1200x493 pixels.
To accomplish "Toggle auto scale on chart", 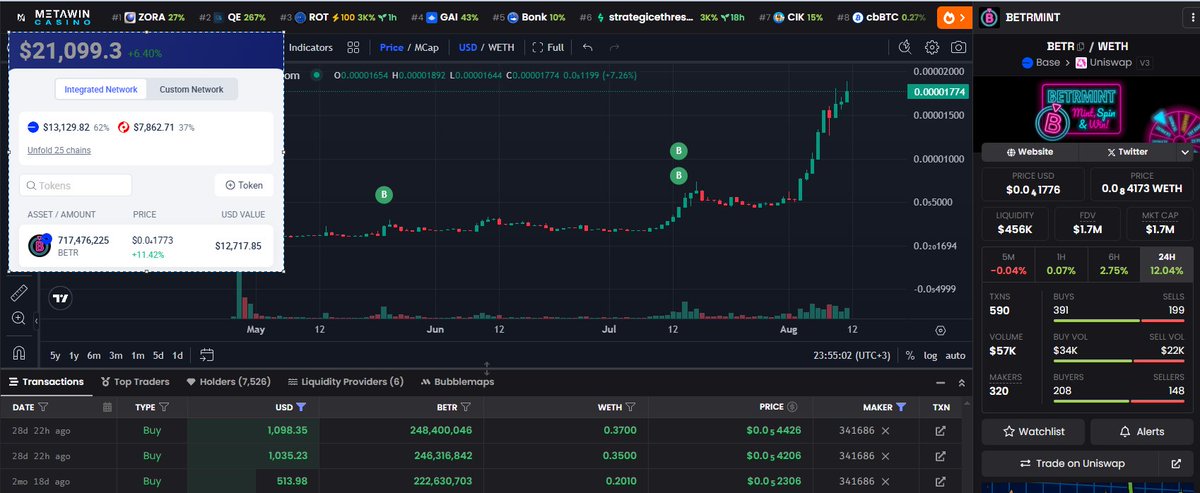I will pos(955,355).
